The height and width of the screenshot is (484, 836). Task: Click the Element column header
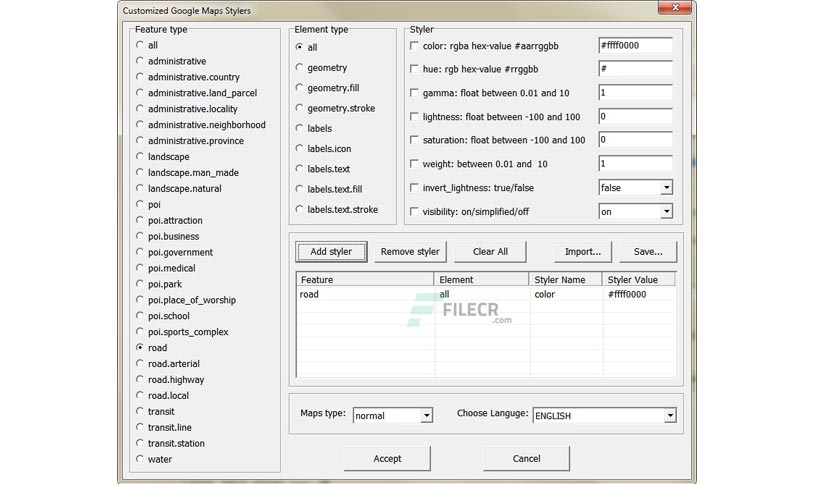click(481, 279)
